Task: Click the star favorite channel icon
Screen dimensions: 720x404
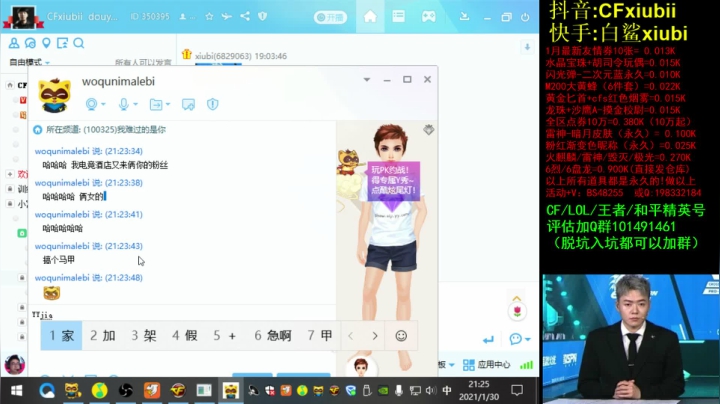Action: click(x=209, y=17)
